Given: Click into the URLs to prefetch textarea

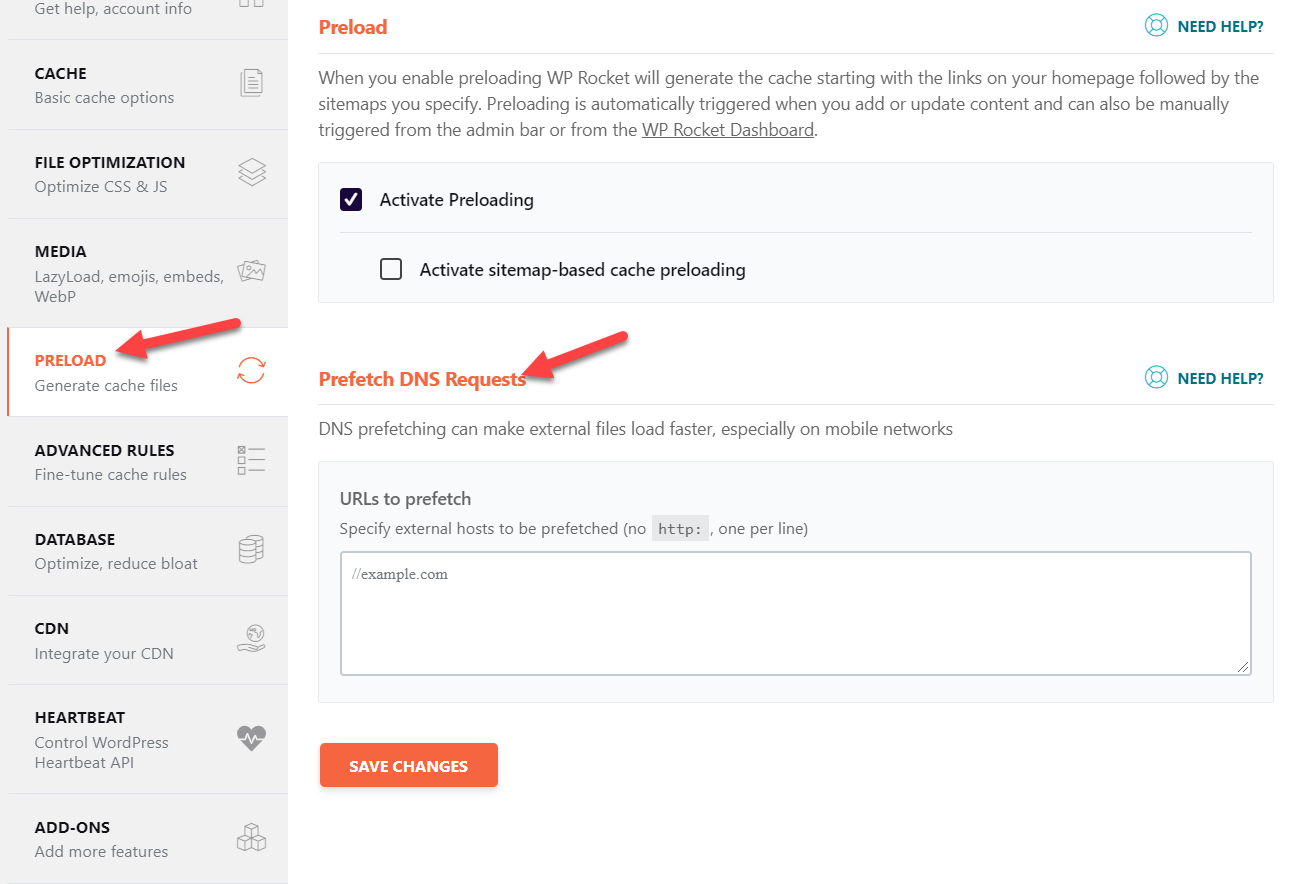Looking at the screenshot, I should tap(795, 613).
